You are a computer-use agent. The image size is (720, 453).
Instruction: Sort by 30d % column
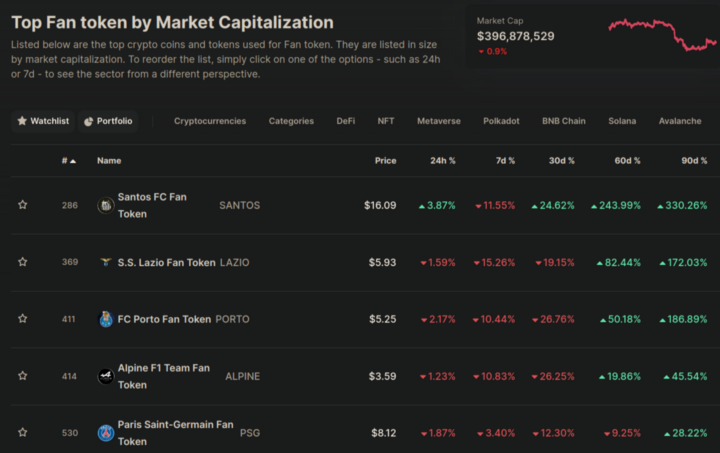pos(562,161)
